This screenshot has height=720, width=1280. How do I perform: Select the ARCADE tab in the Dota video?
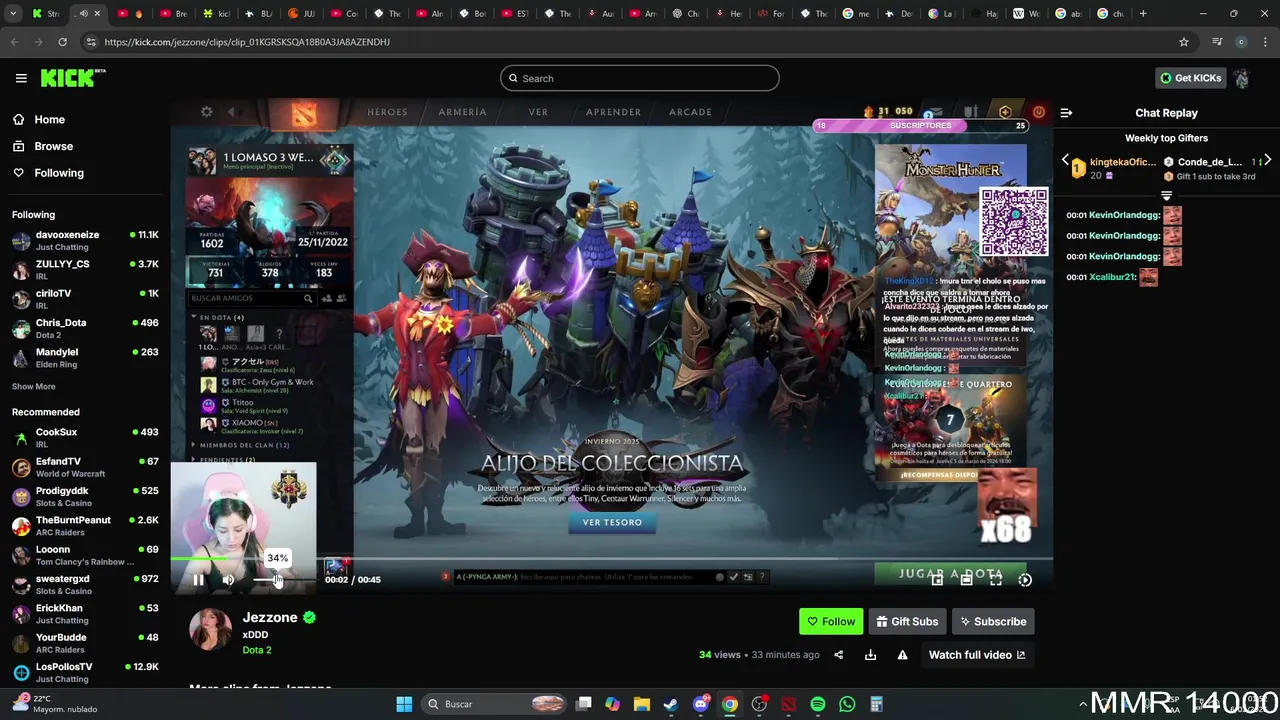click(x=690, y=112)
